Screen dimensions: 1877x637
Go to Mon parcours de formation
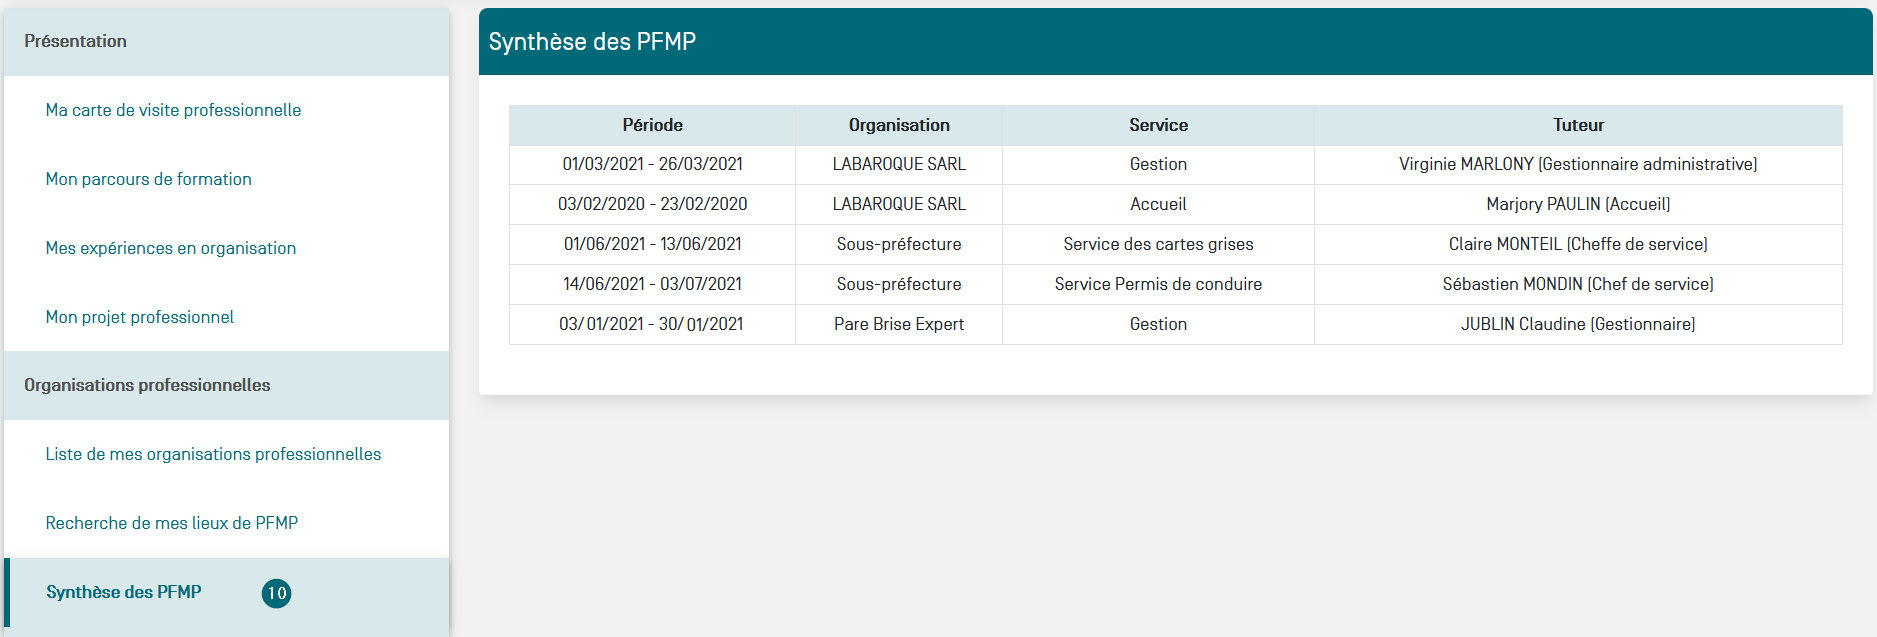pyautogui.click(x=148, y=179)
